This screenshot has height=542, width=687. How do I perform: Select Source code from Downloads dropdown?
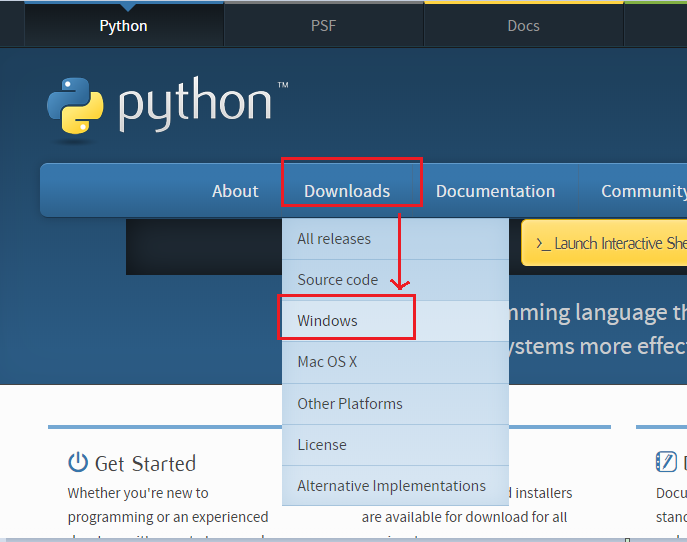395,280
